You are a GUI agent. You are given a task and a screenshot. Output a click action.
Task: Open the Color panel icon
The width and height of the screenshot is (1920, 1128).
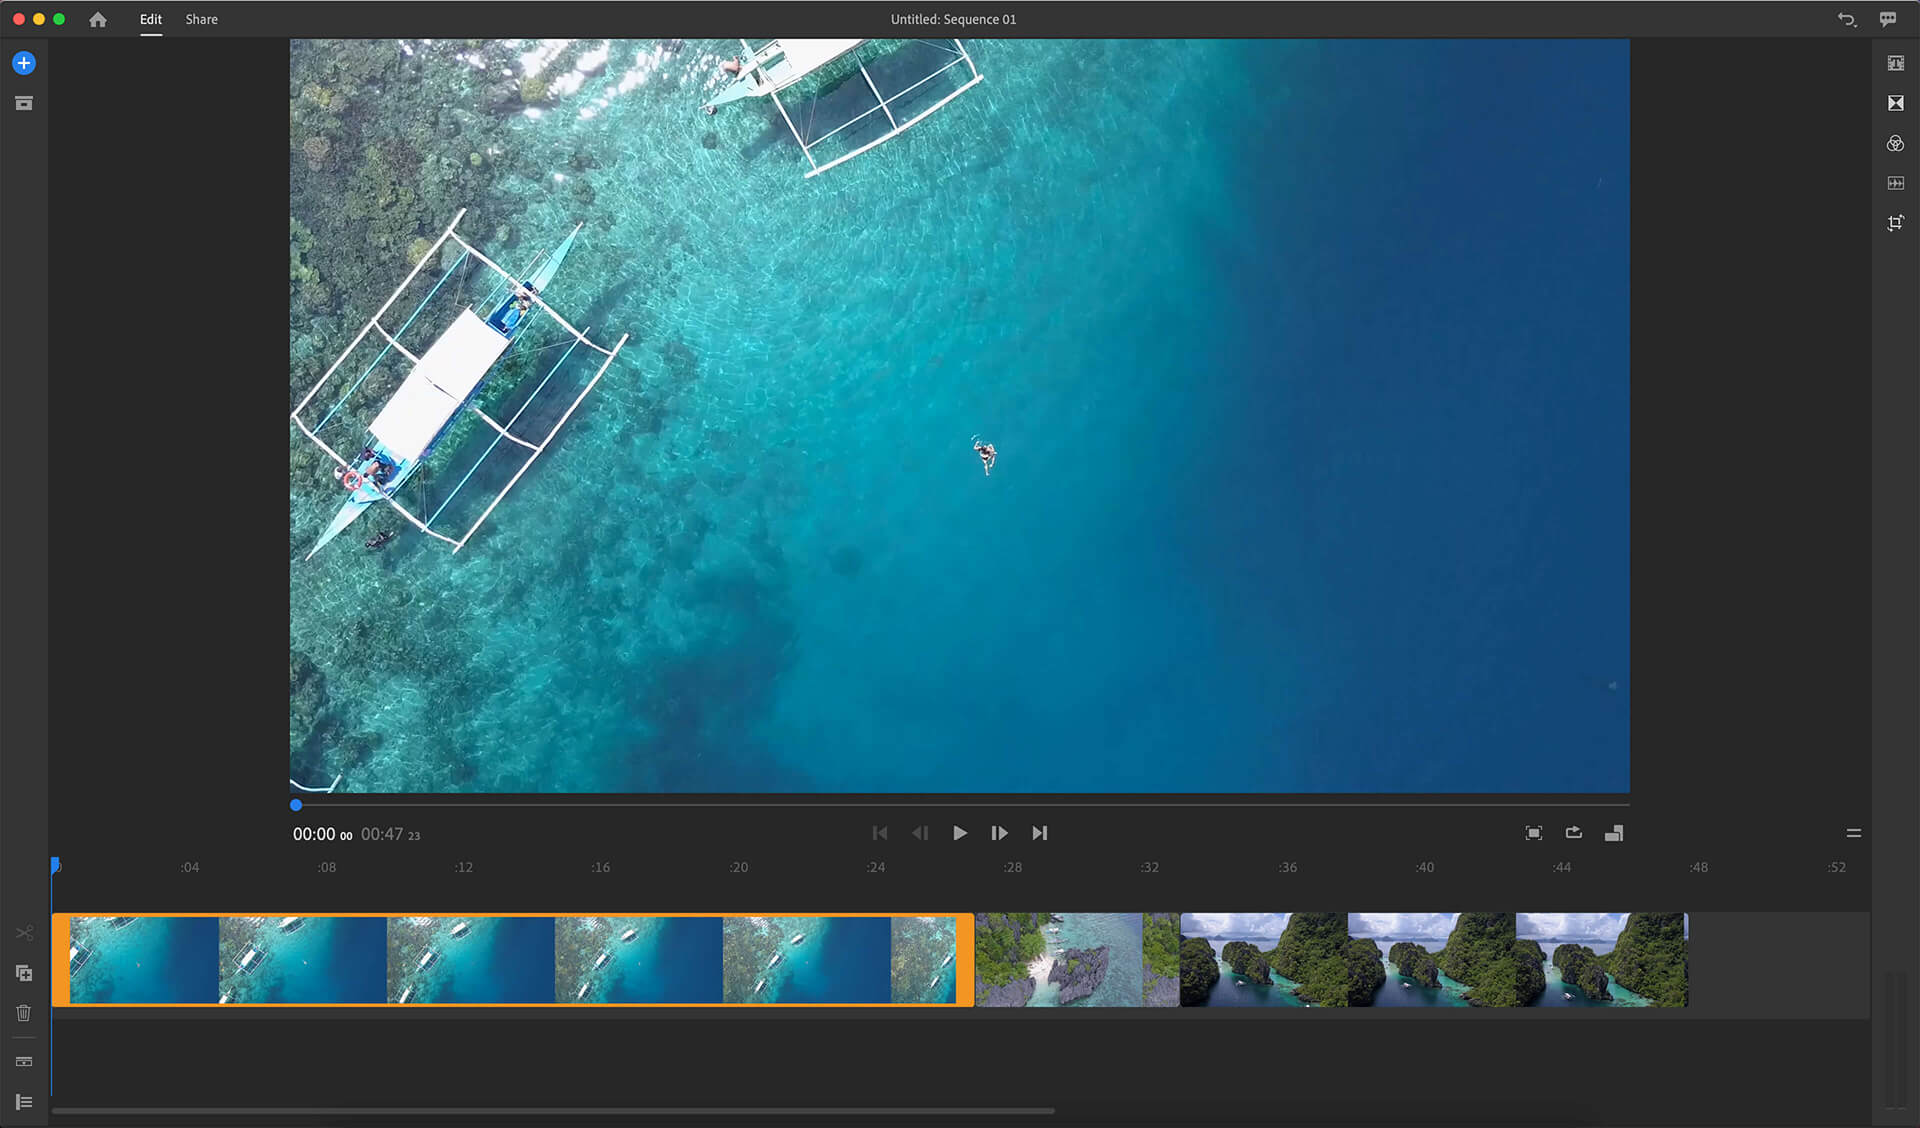1895,143
